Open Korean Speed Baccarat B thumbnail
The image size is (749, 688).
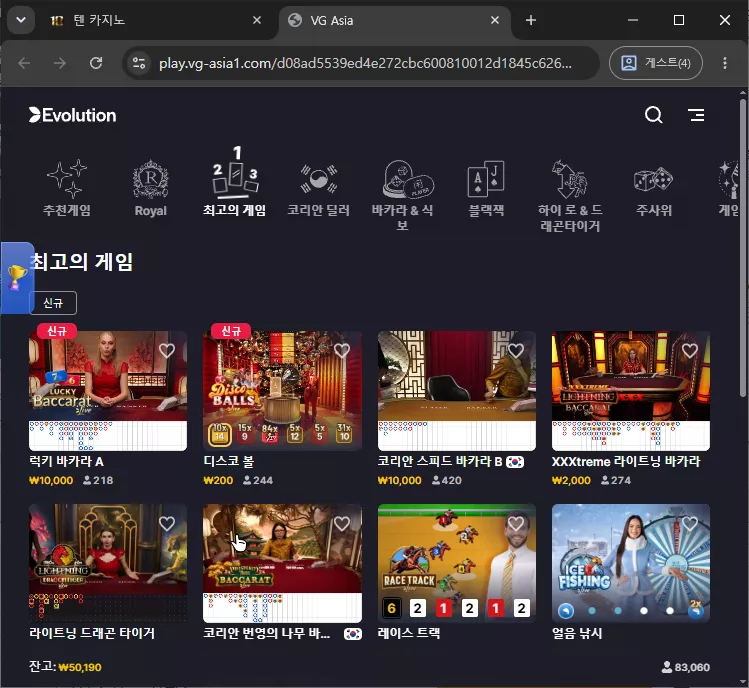(x=457, y=391)
